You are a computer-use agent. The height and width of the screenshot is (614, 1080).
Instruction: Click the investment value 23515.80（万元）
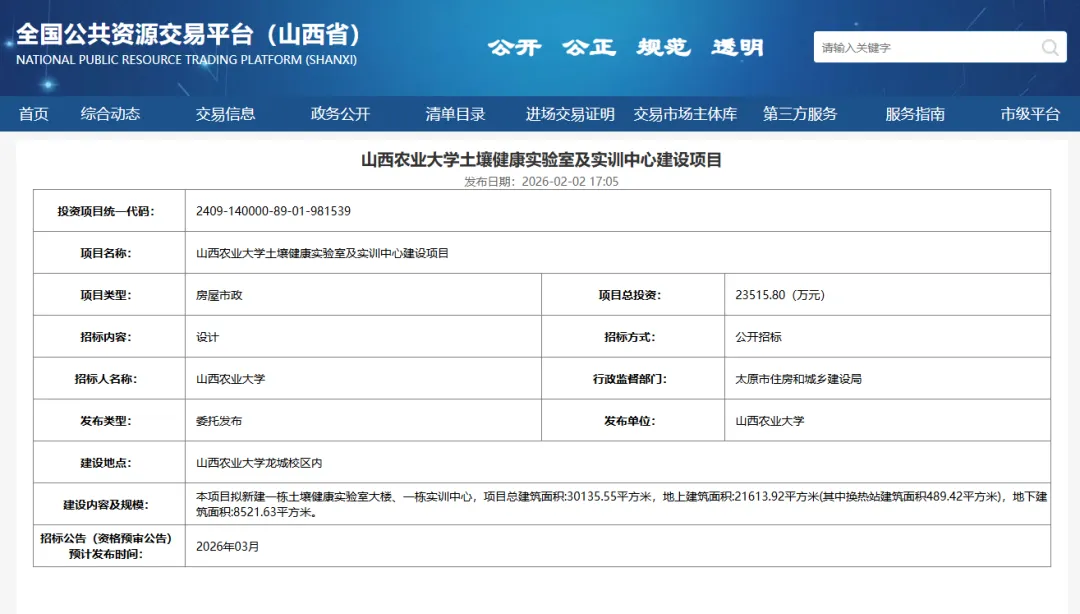[x=780, y=295]
